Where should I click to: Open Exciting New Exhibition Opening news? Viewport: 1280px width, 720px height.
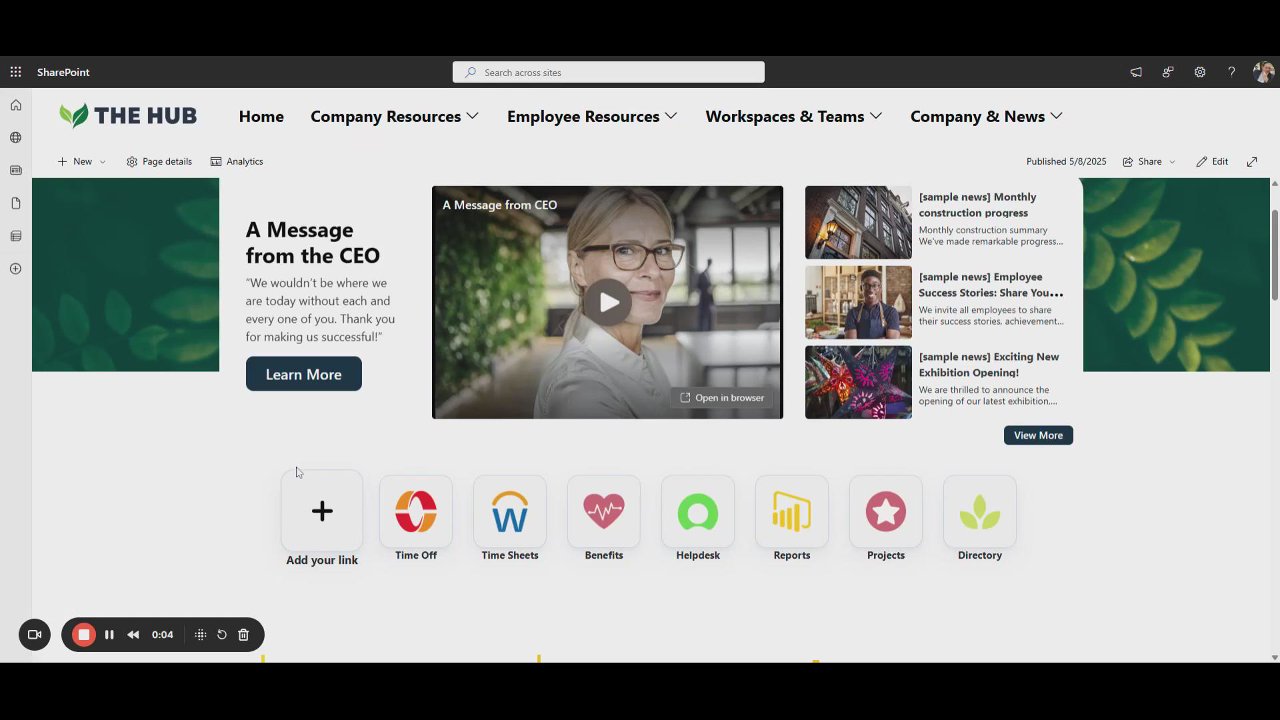point(989,365)
